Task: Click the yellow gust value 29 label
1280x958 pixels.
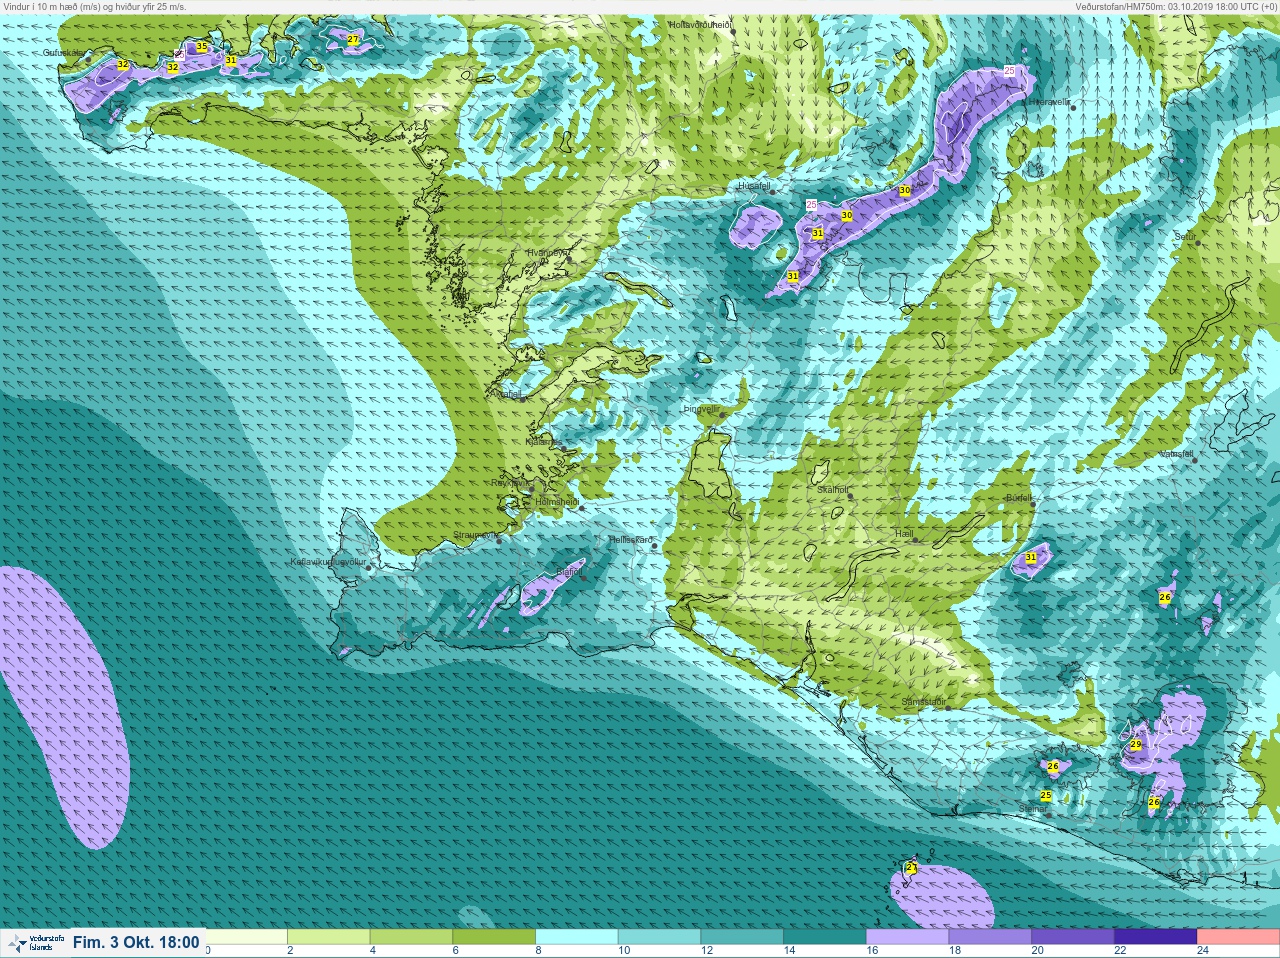Action: coord(1136,745)
